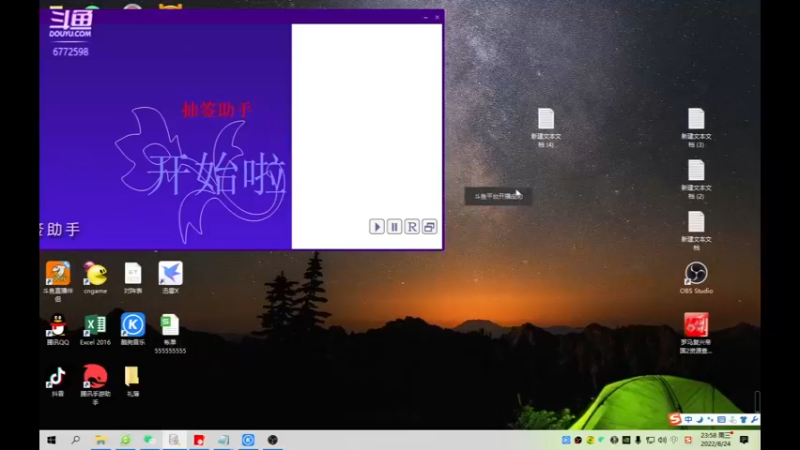Click the microphone tray icon
This screenshot has width=800, height=450.
638,440
